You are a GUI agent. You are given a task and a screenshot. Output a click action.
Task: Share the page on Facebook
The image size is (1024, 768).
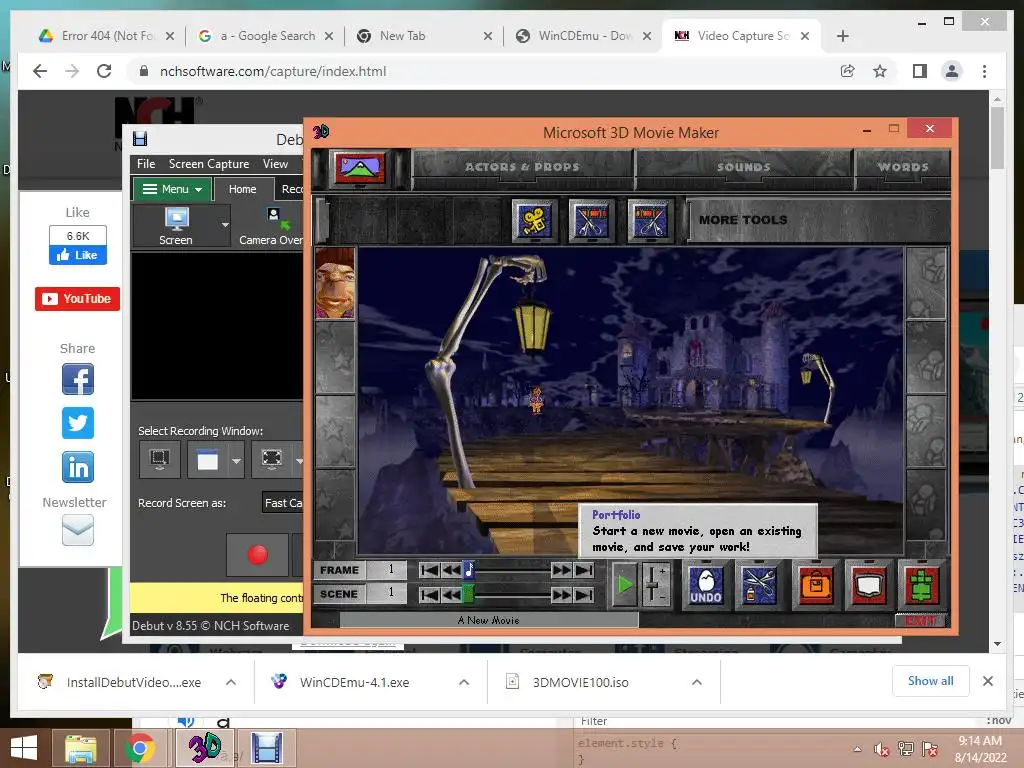(x=78, y=379)
